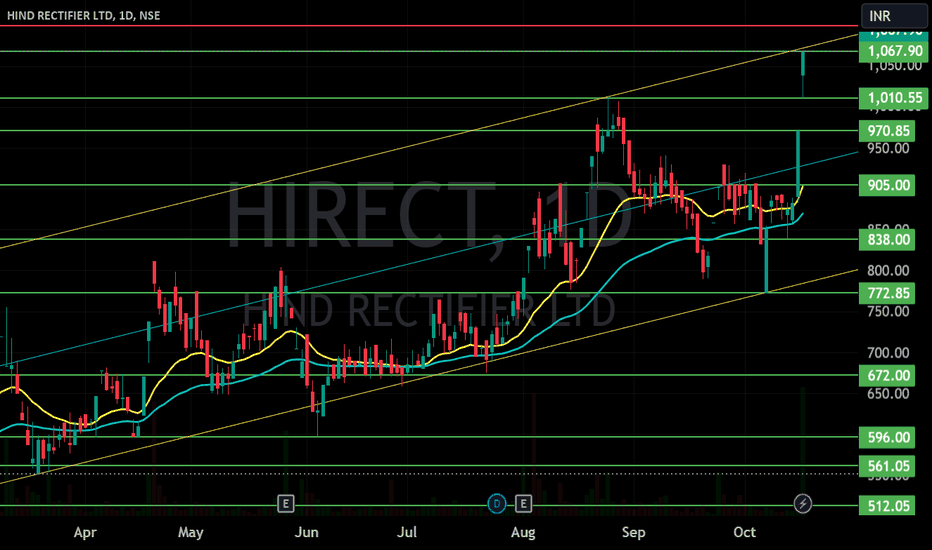This screenshot has height=550, width=932.
Task: Click the HIND RECTIFIER LTD symbol title
Action: [x=84, y=15]
